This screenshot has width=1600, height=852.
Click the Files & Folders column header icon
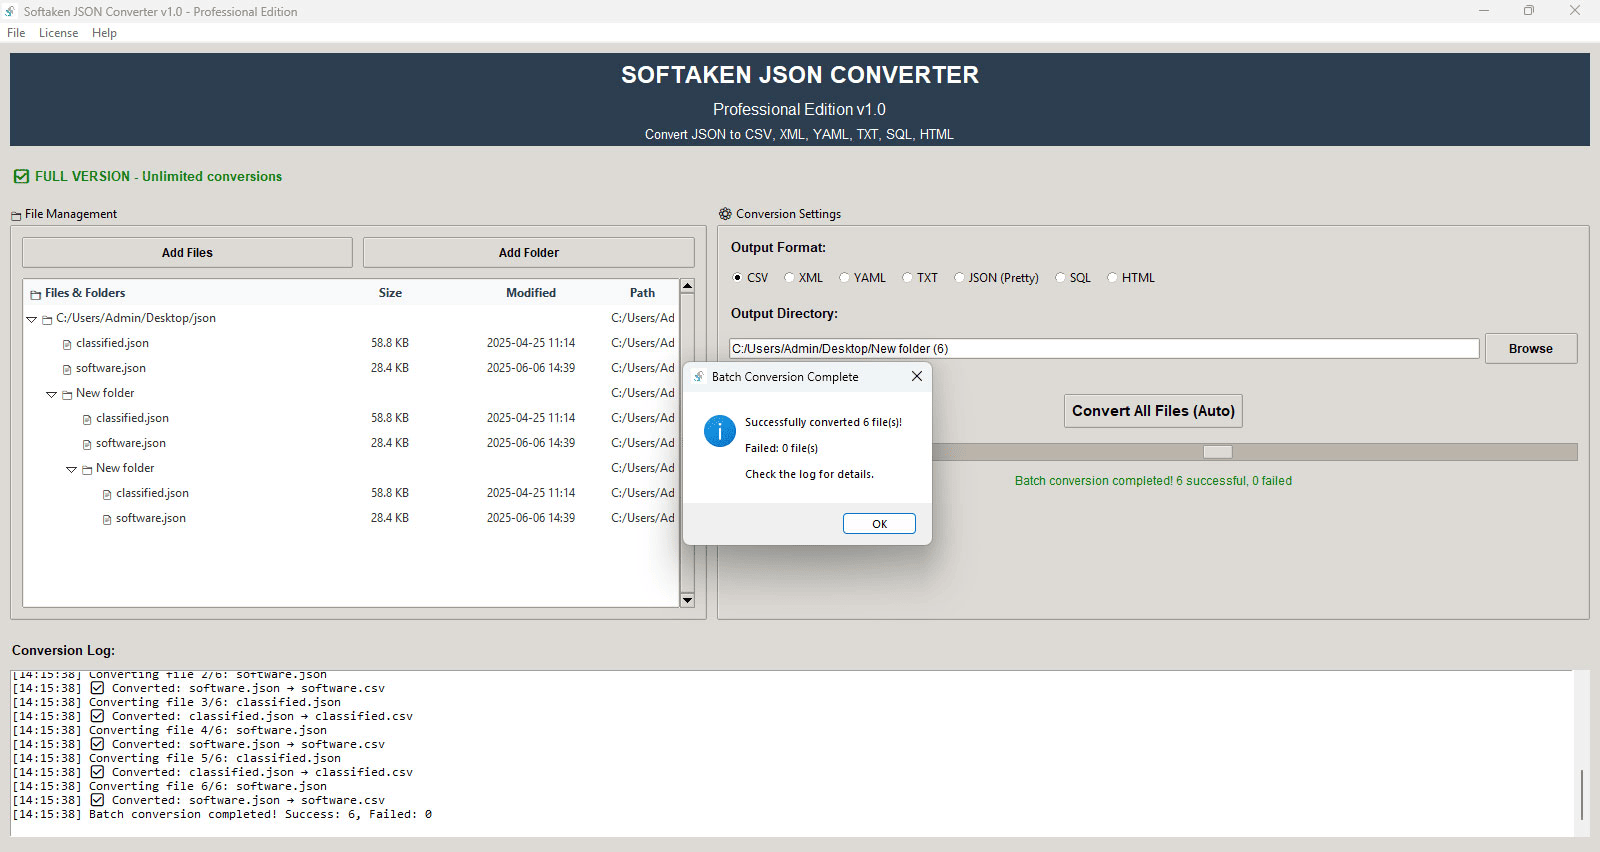coord(36,294)
